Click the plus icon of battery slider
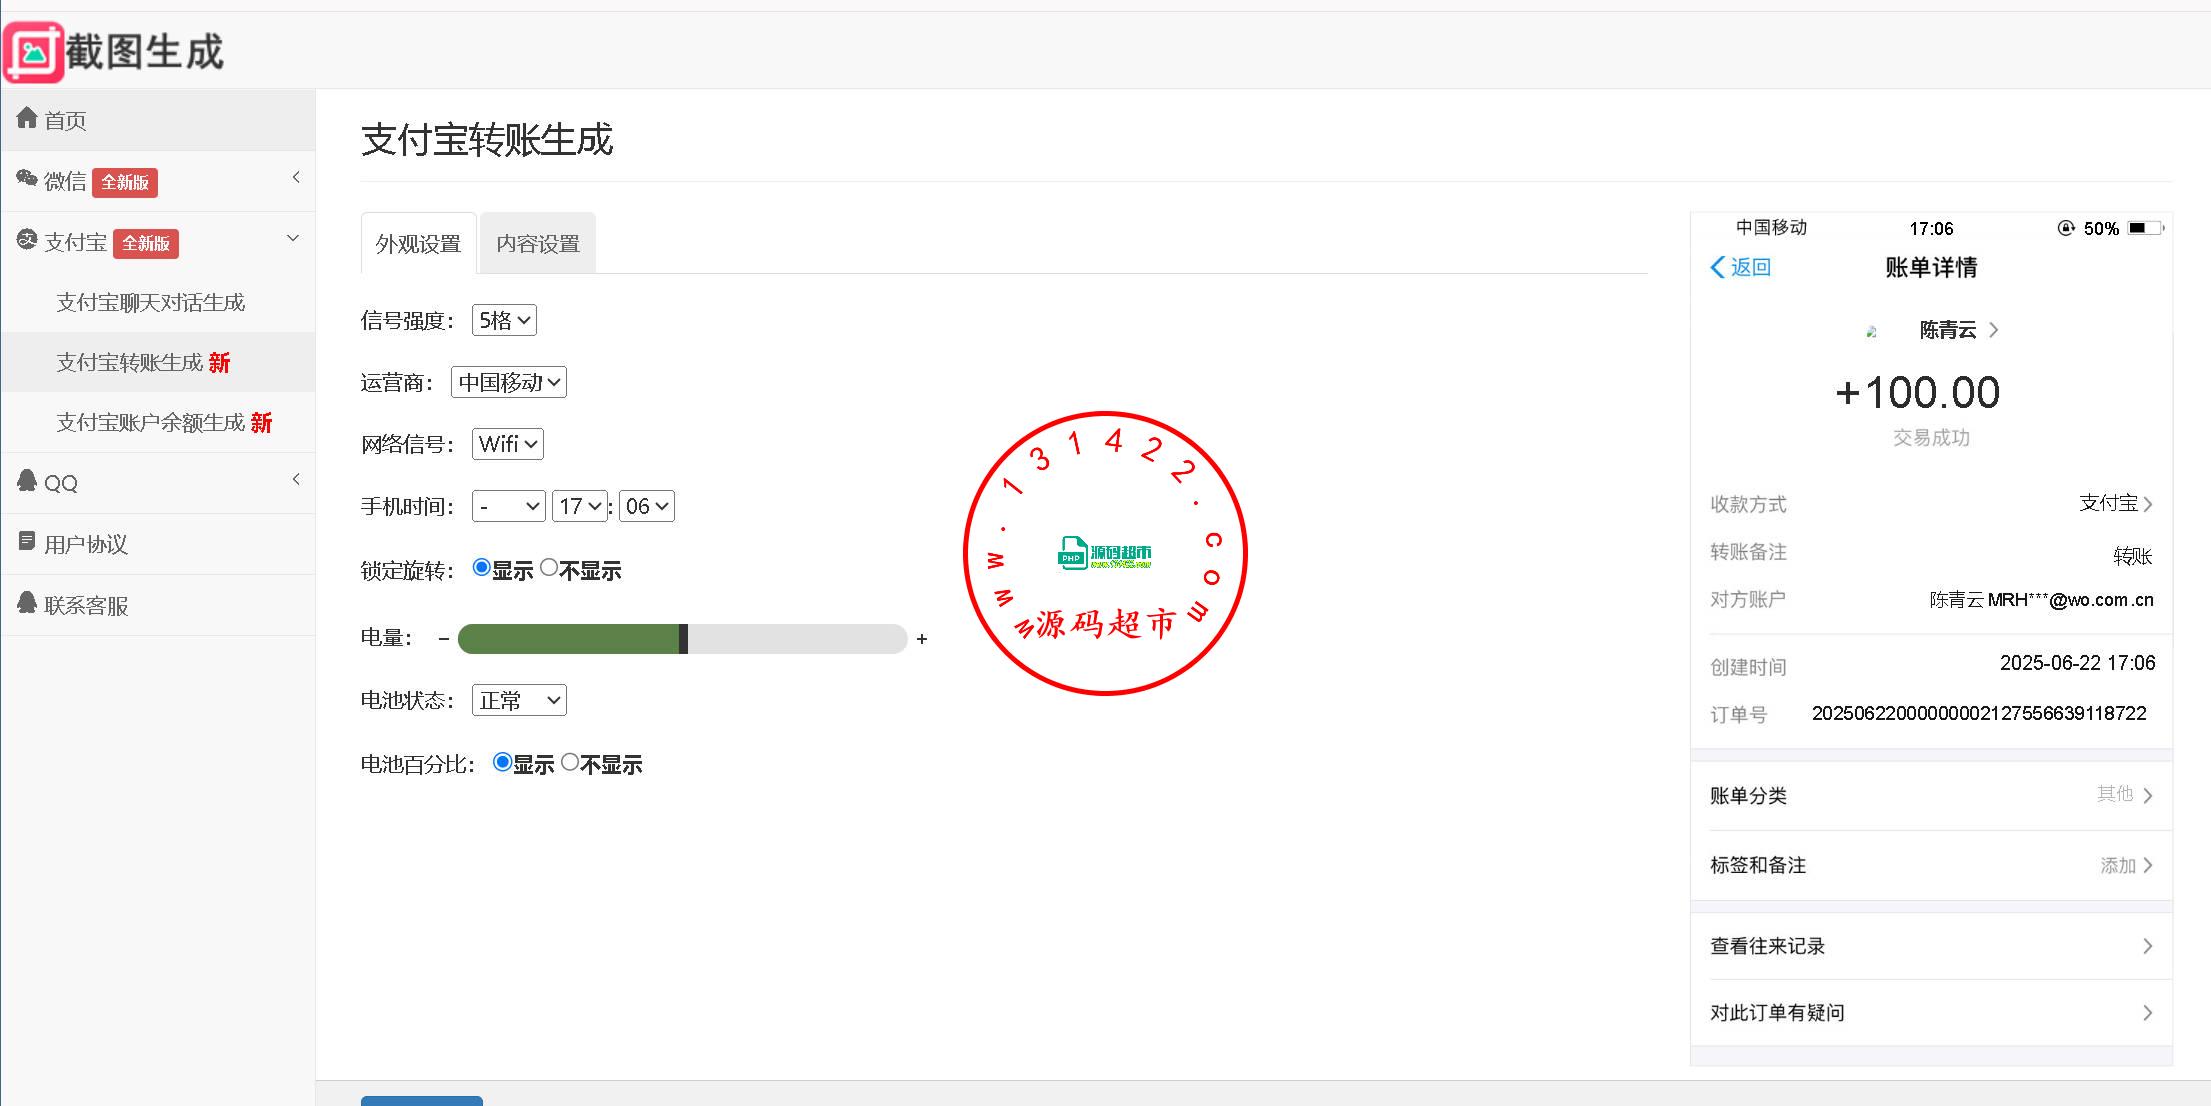Screen dimensions: 2211x1106 pyautogui.click(x=922, y=638)
